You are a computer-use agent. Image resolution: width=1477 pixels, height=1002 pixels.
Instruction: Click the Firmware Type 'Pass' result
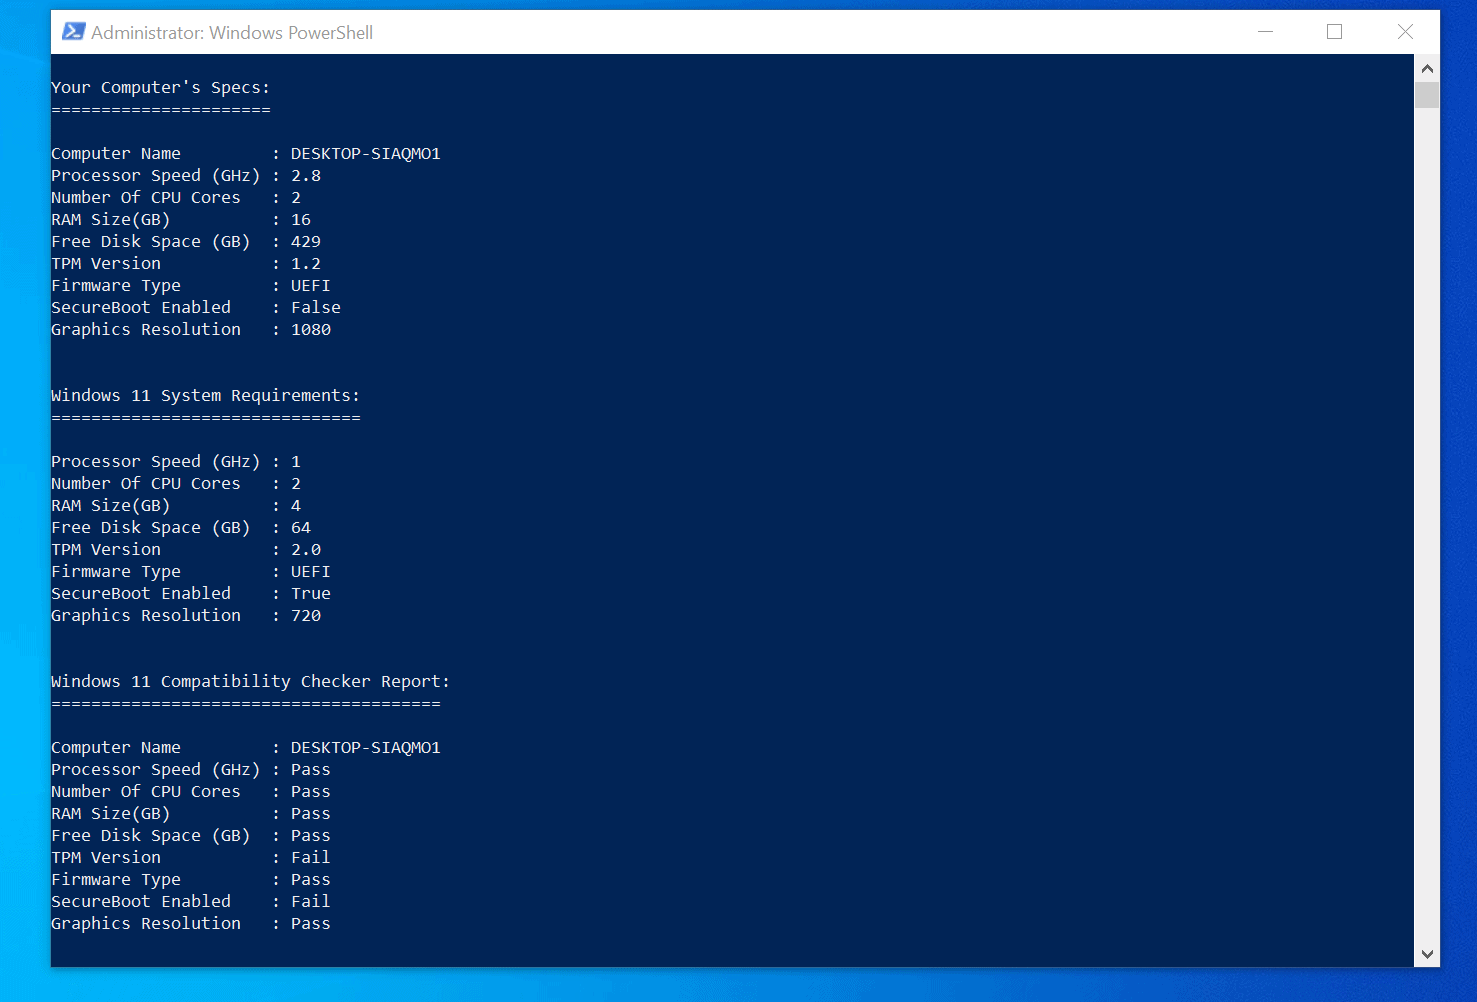click(311, 880)
